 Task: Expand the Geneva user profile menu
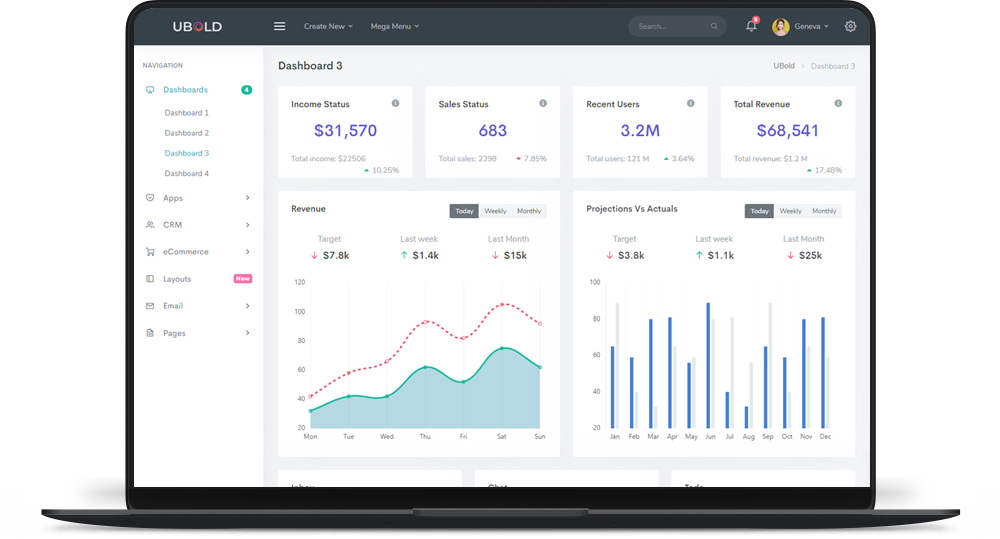pyautogui.click(x=800, y=27)
